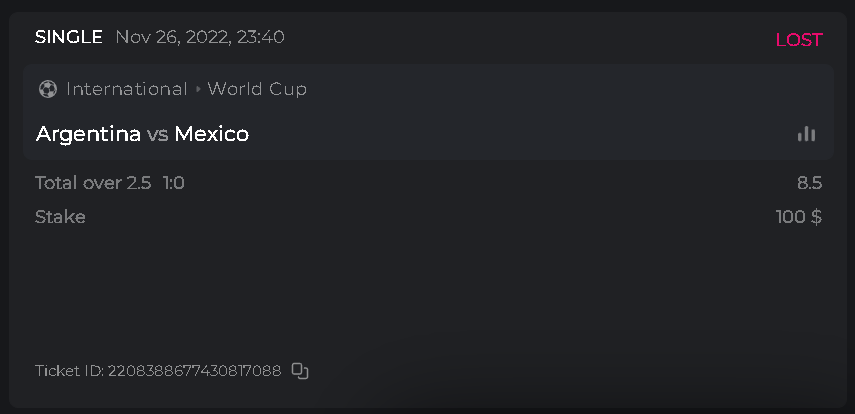
Task: Click the Total over 2.5 market
Action: [93, 183]
